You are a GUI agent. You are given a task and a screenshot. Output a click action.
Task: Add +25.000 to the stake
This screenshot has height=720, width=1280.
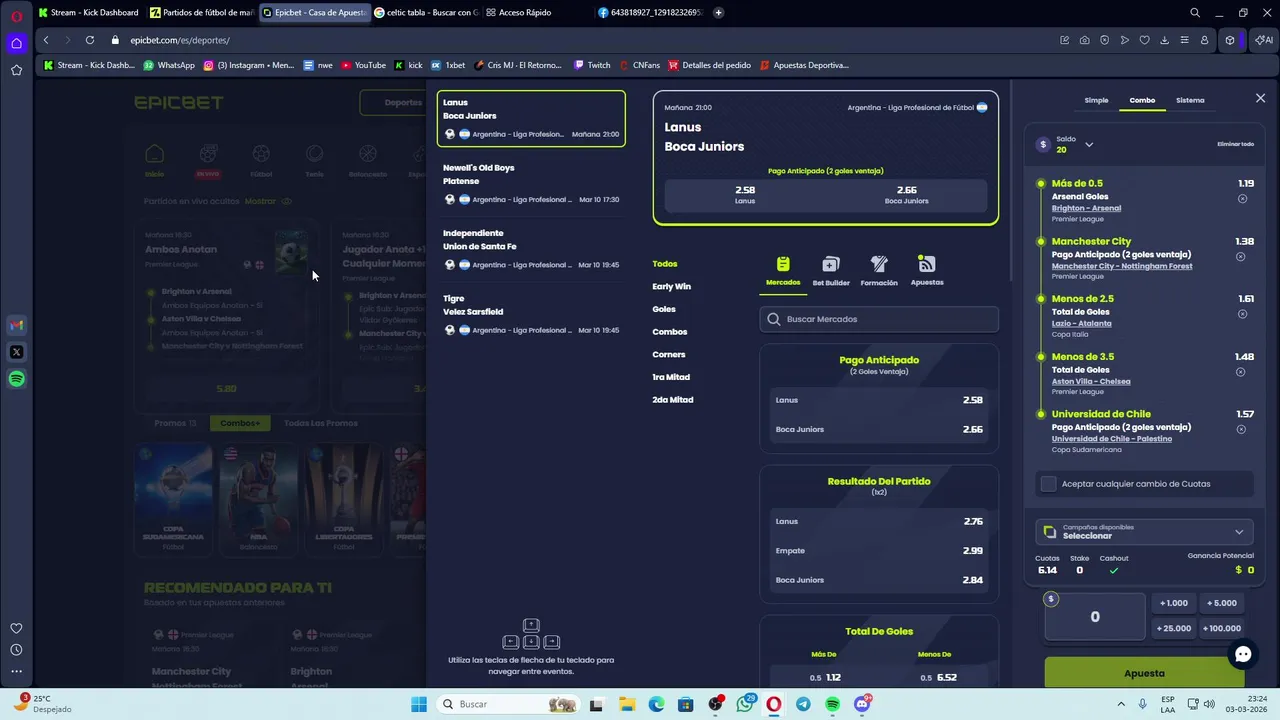(x=1174, y=628)
